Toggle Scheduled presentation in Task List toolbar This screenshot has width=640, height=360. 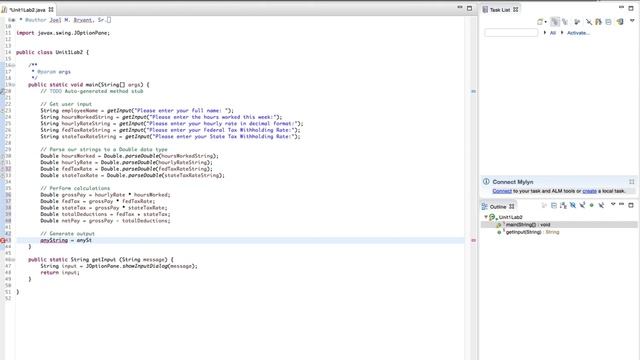[565, 22]
